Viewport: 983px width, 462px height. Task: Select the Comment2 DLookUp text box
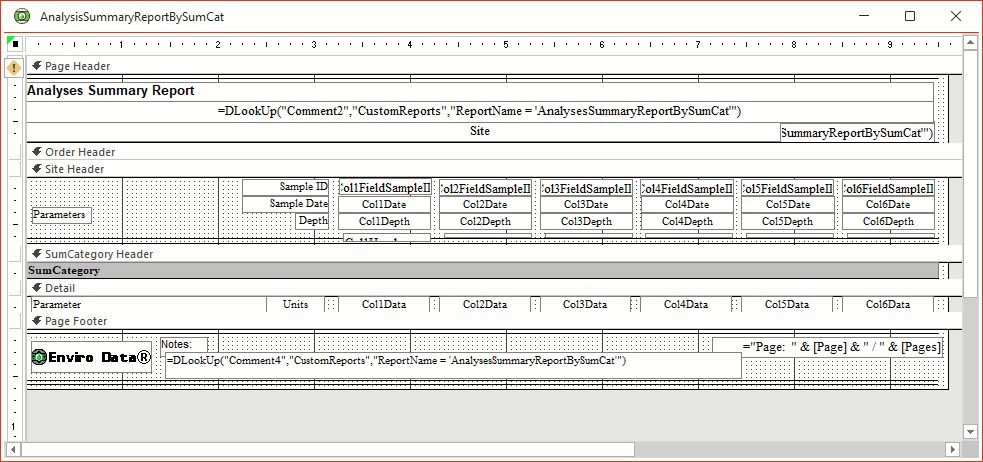pos(480,112)
